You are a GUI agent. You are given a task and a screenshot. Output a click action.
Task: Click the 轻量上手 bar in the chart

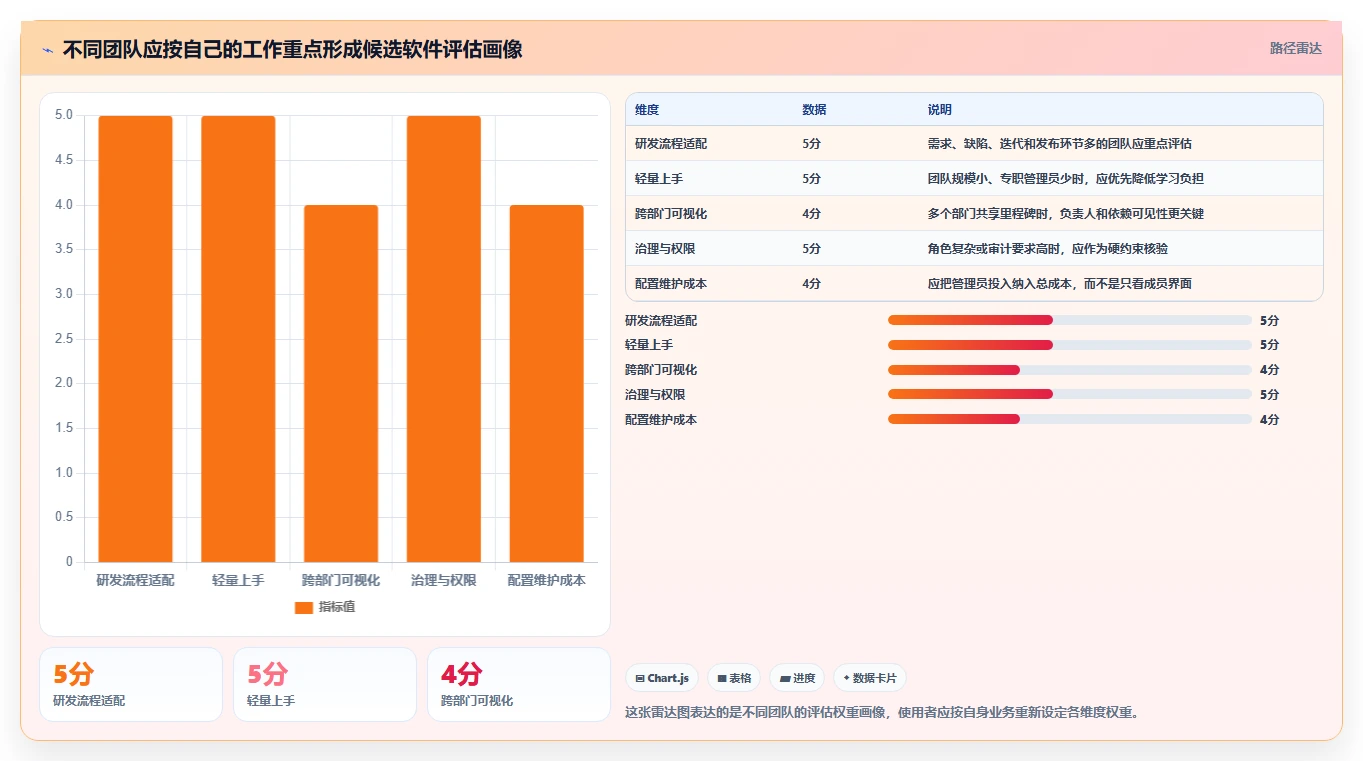pos(238,339)
